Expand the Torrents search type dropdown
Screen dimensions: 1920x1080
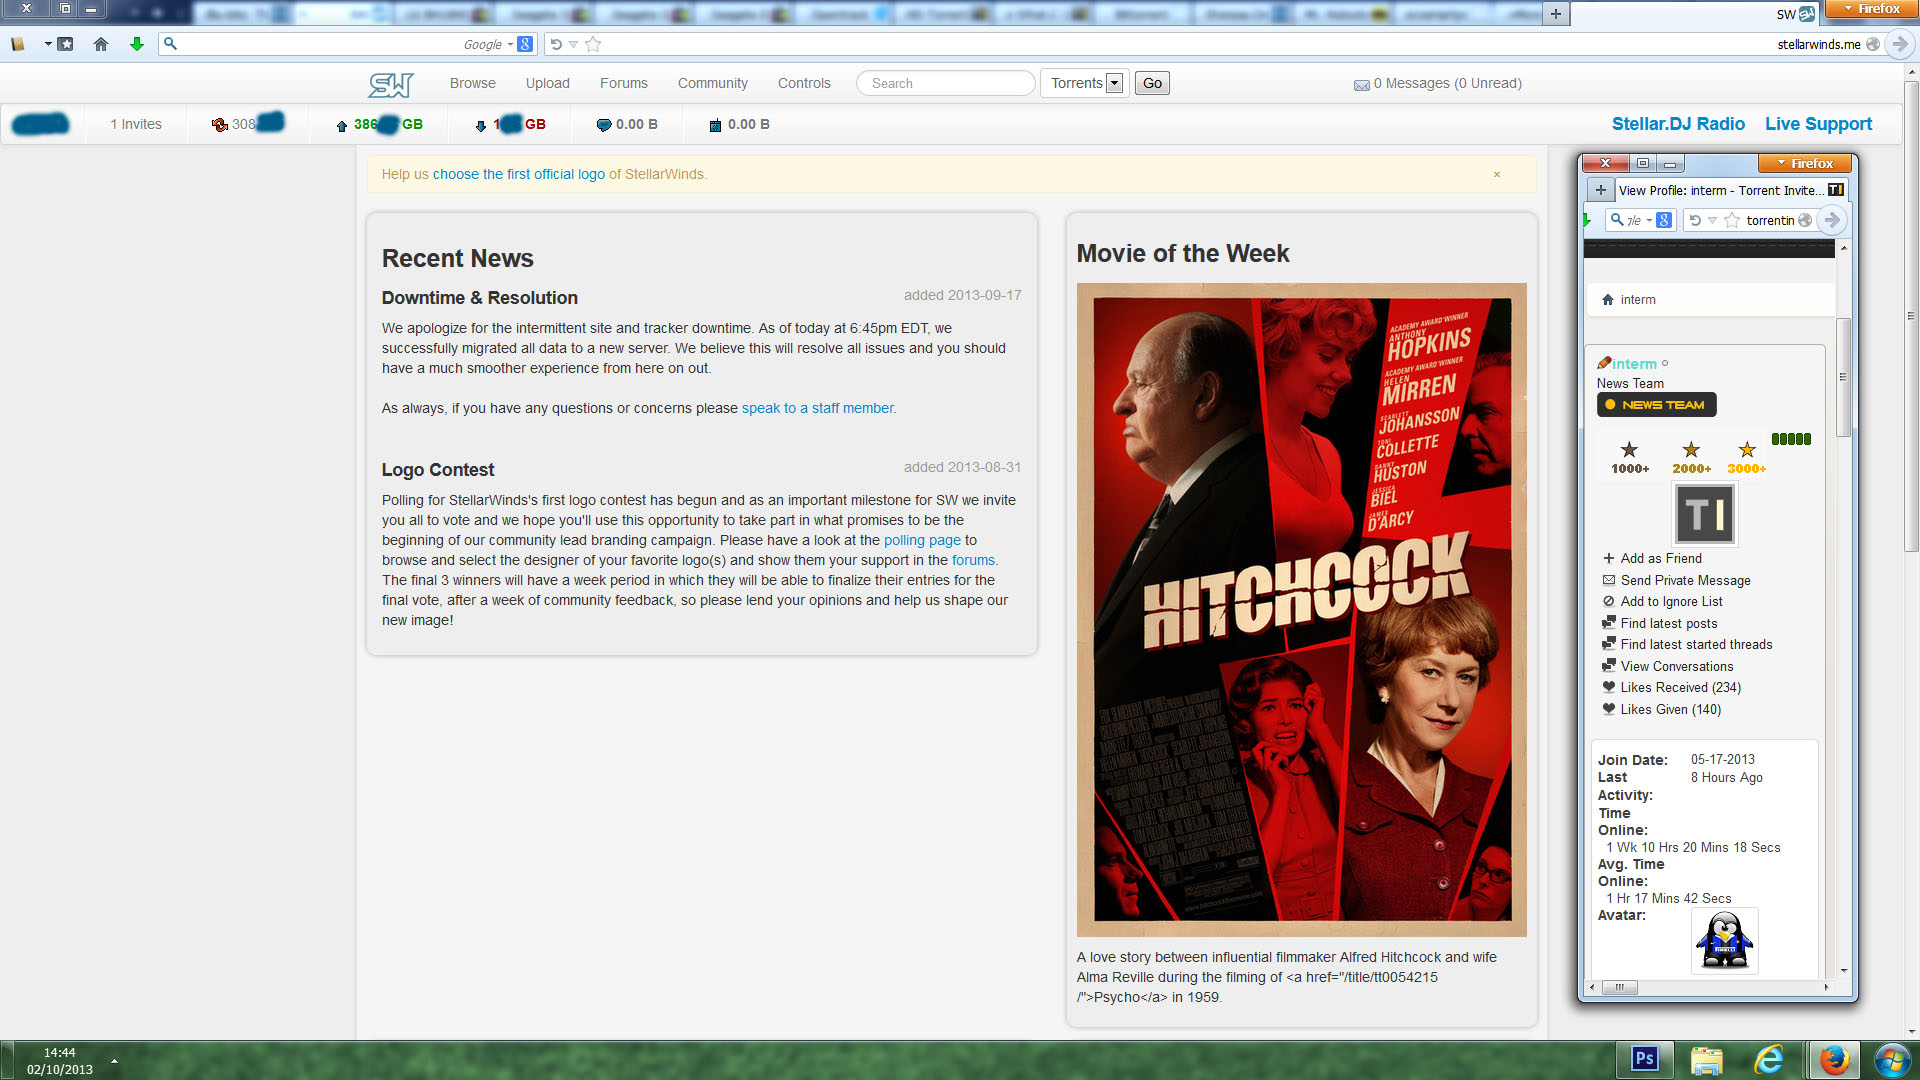point(1115,83)
